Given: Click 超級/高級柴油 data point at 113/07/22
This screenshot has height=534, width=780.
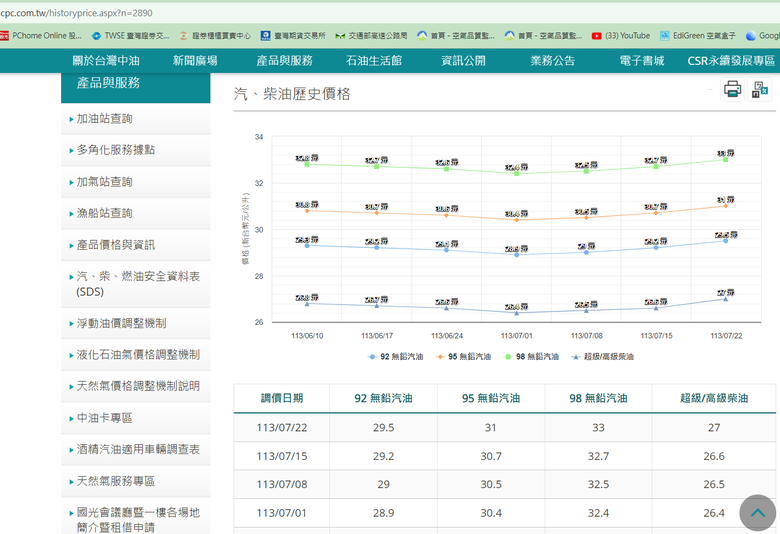Looking at the screenshot, I should point(726,299).
